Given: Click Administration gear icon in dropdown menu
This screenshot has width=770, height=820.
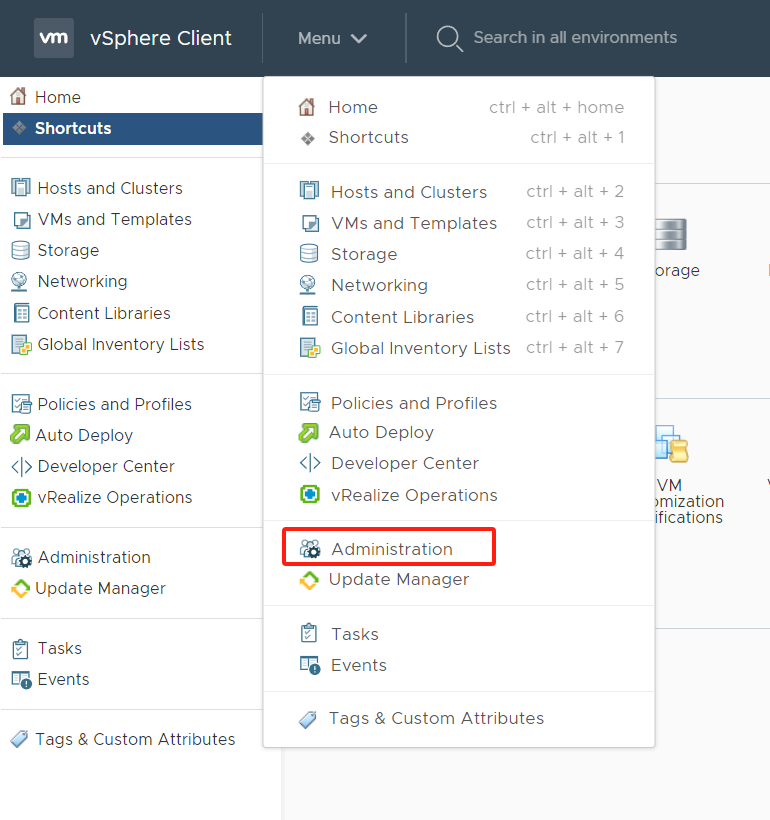Looking at the screenshot, I should [310, 549].
